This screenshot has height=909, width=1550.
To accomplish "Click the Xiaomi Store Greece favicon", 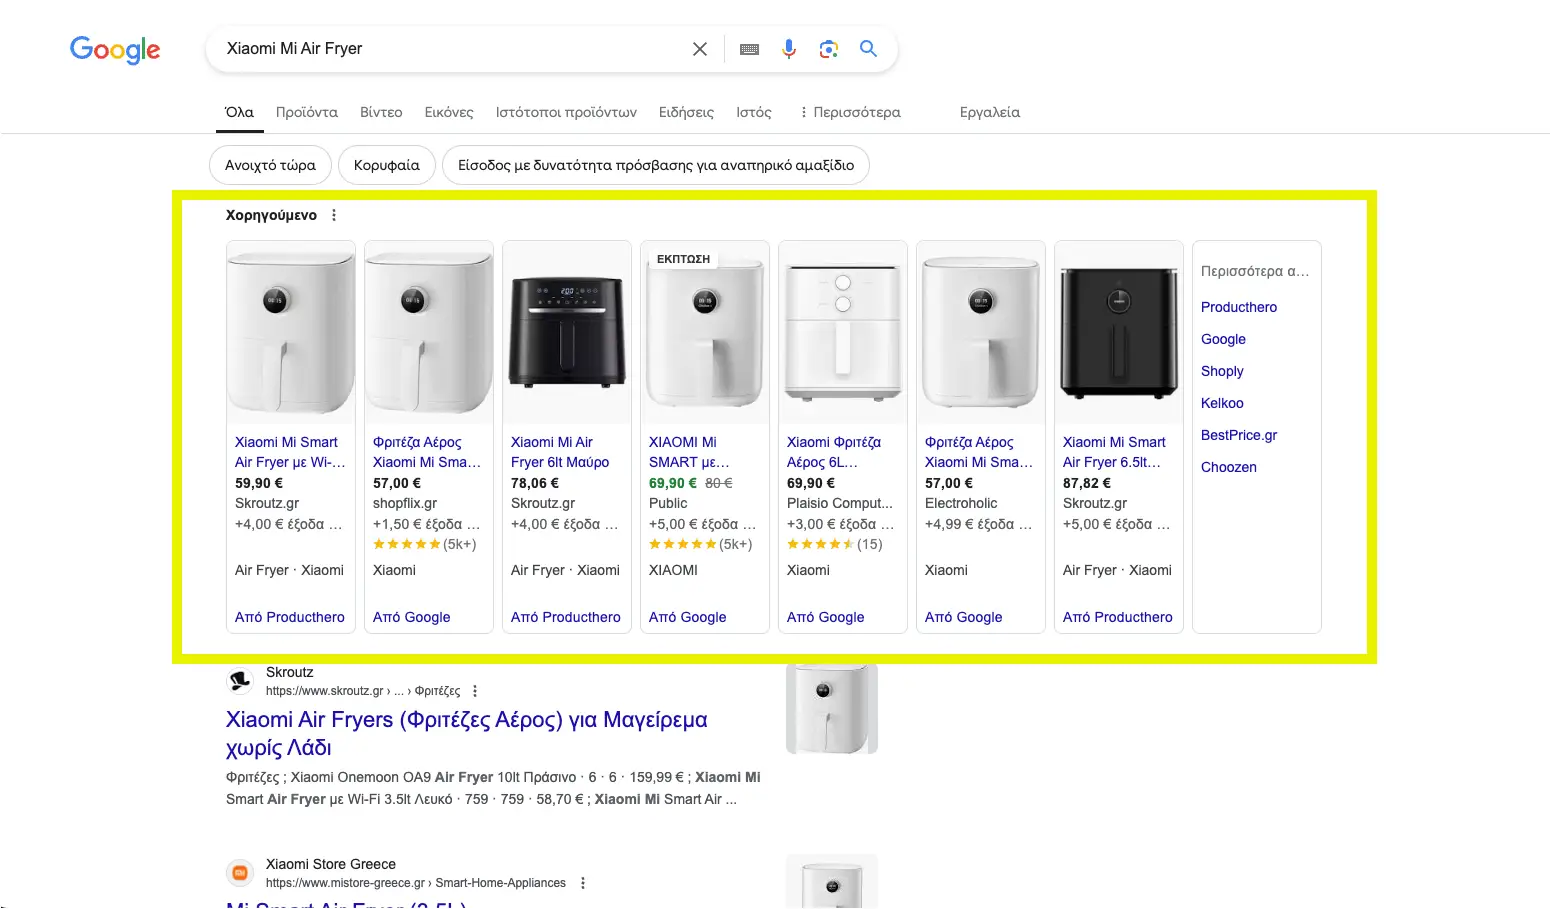I will (240, 873).
